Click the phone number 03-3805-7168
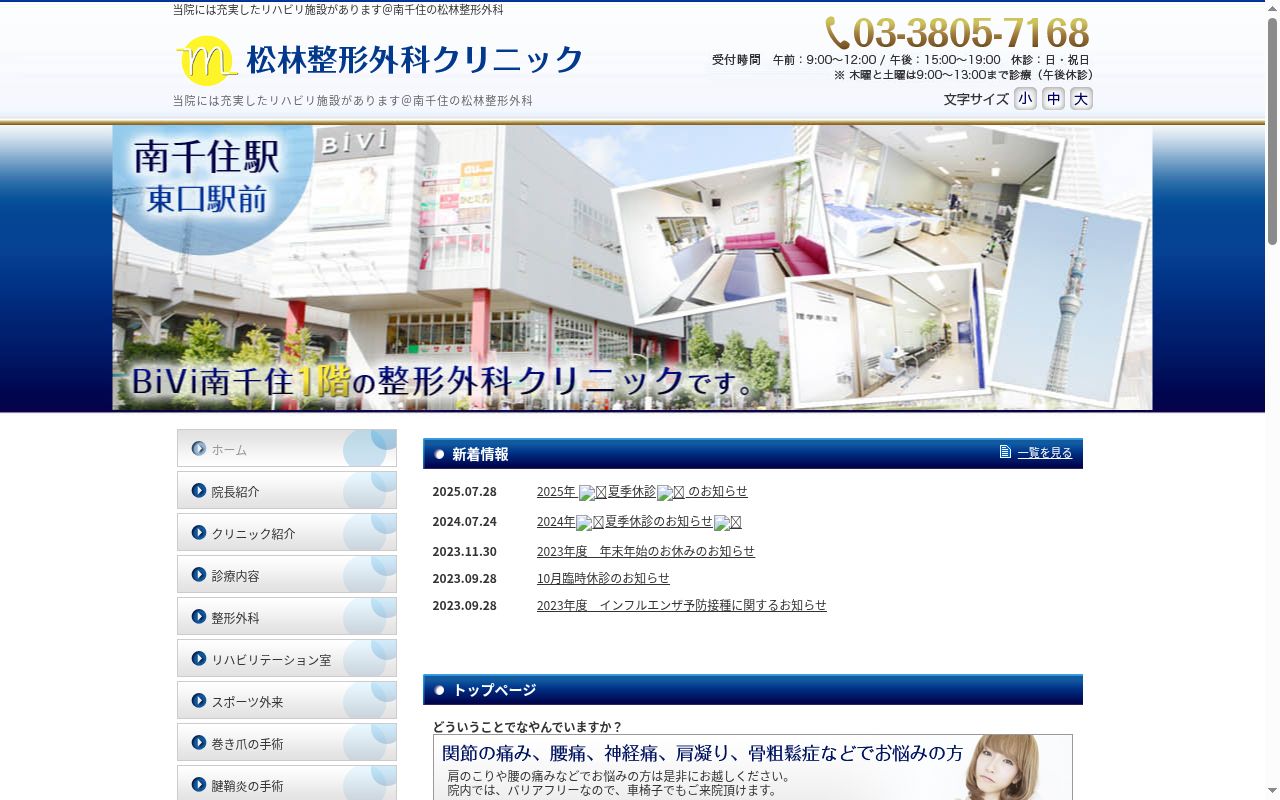The image size is (1280, 800). click(x=970, y=33)
